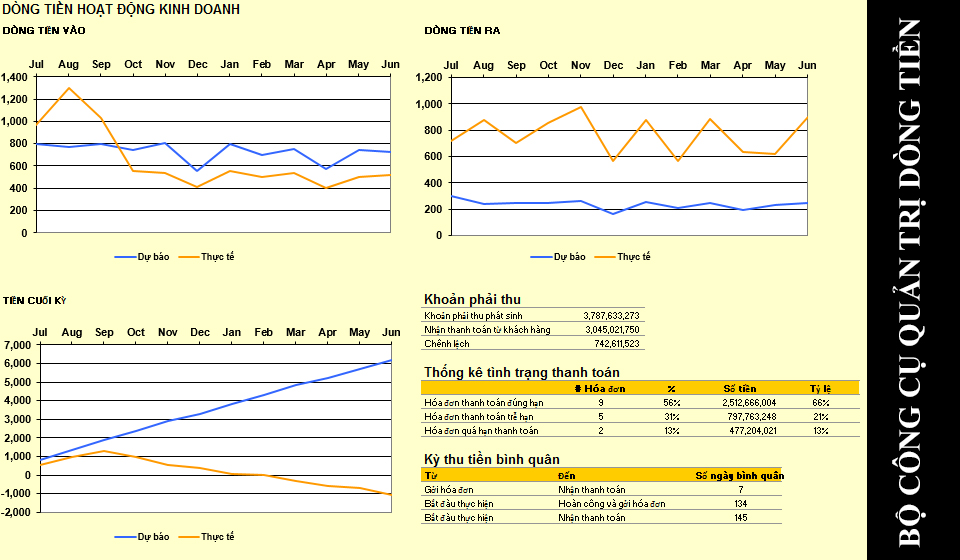Click the '%' column header
Image resolution: width=960 pixels, height=560 pixels.
[x=672, y=389]
